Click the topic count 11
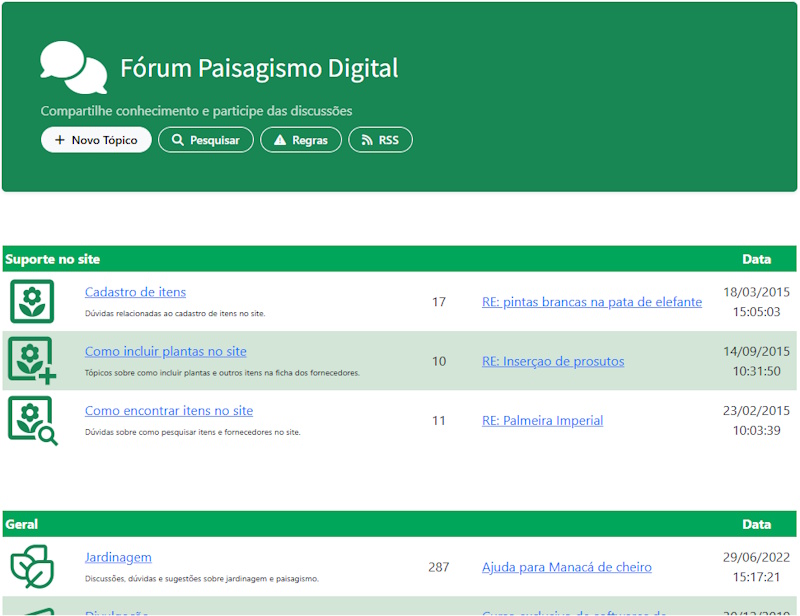 pyautogui.click(x=439, y=420)
